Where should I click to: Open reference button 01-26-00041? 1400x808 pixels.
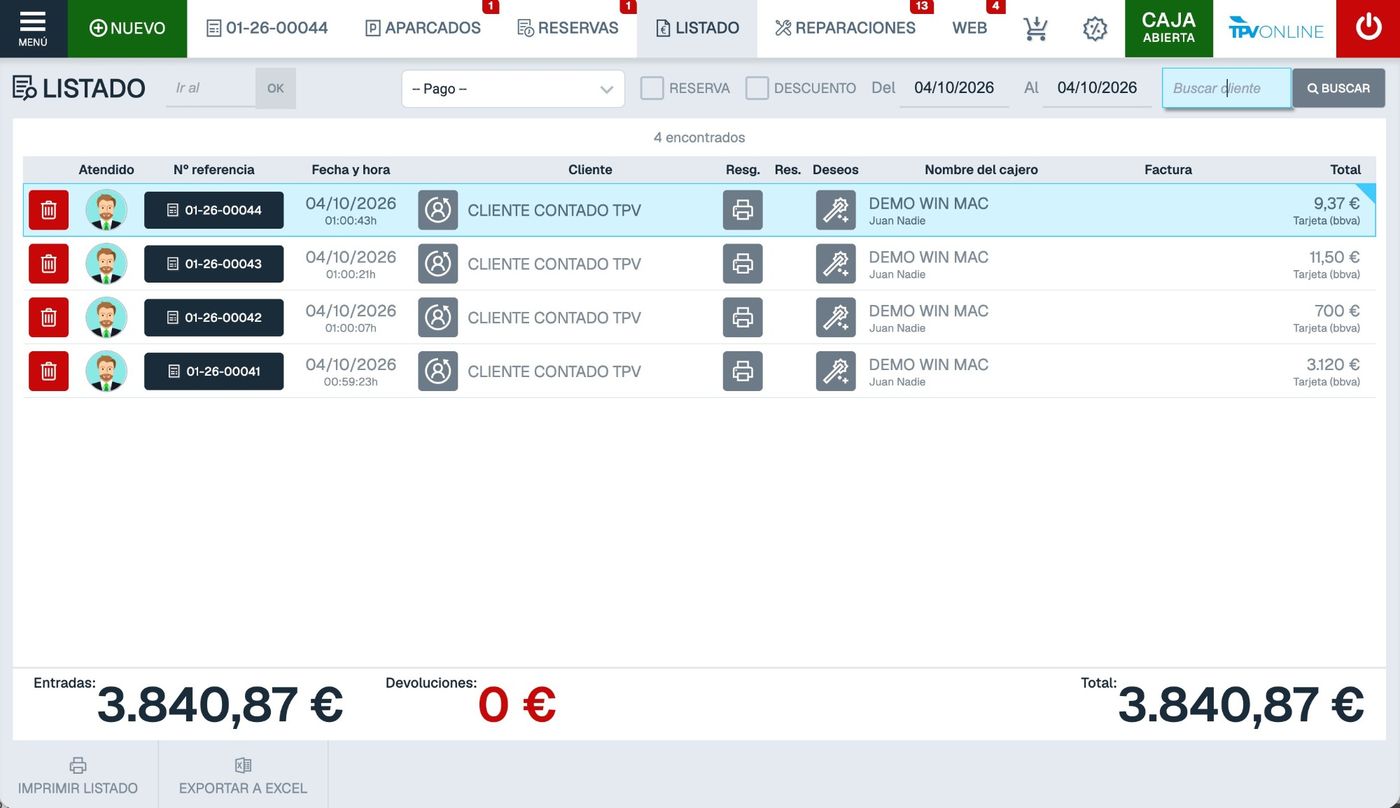(214, 371)
